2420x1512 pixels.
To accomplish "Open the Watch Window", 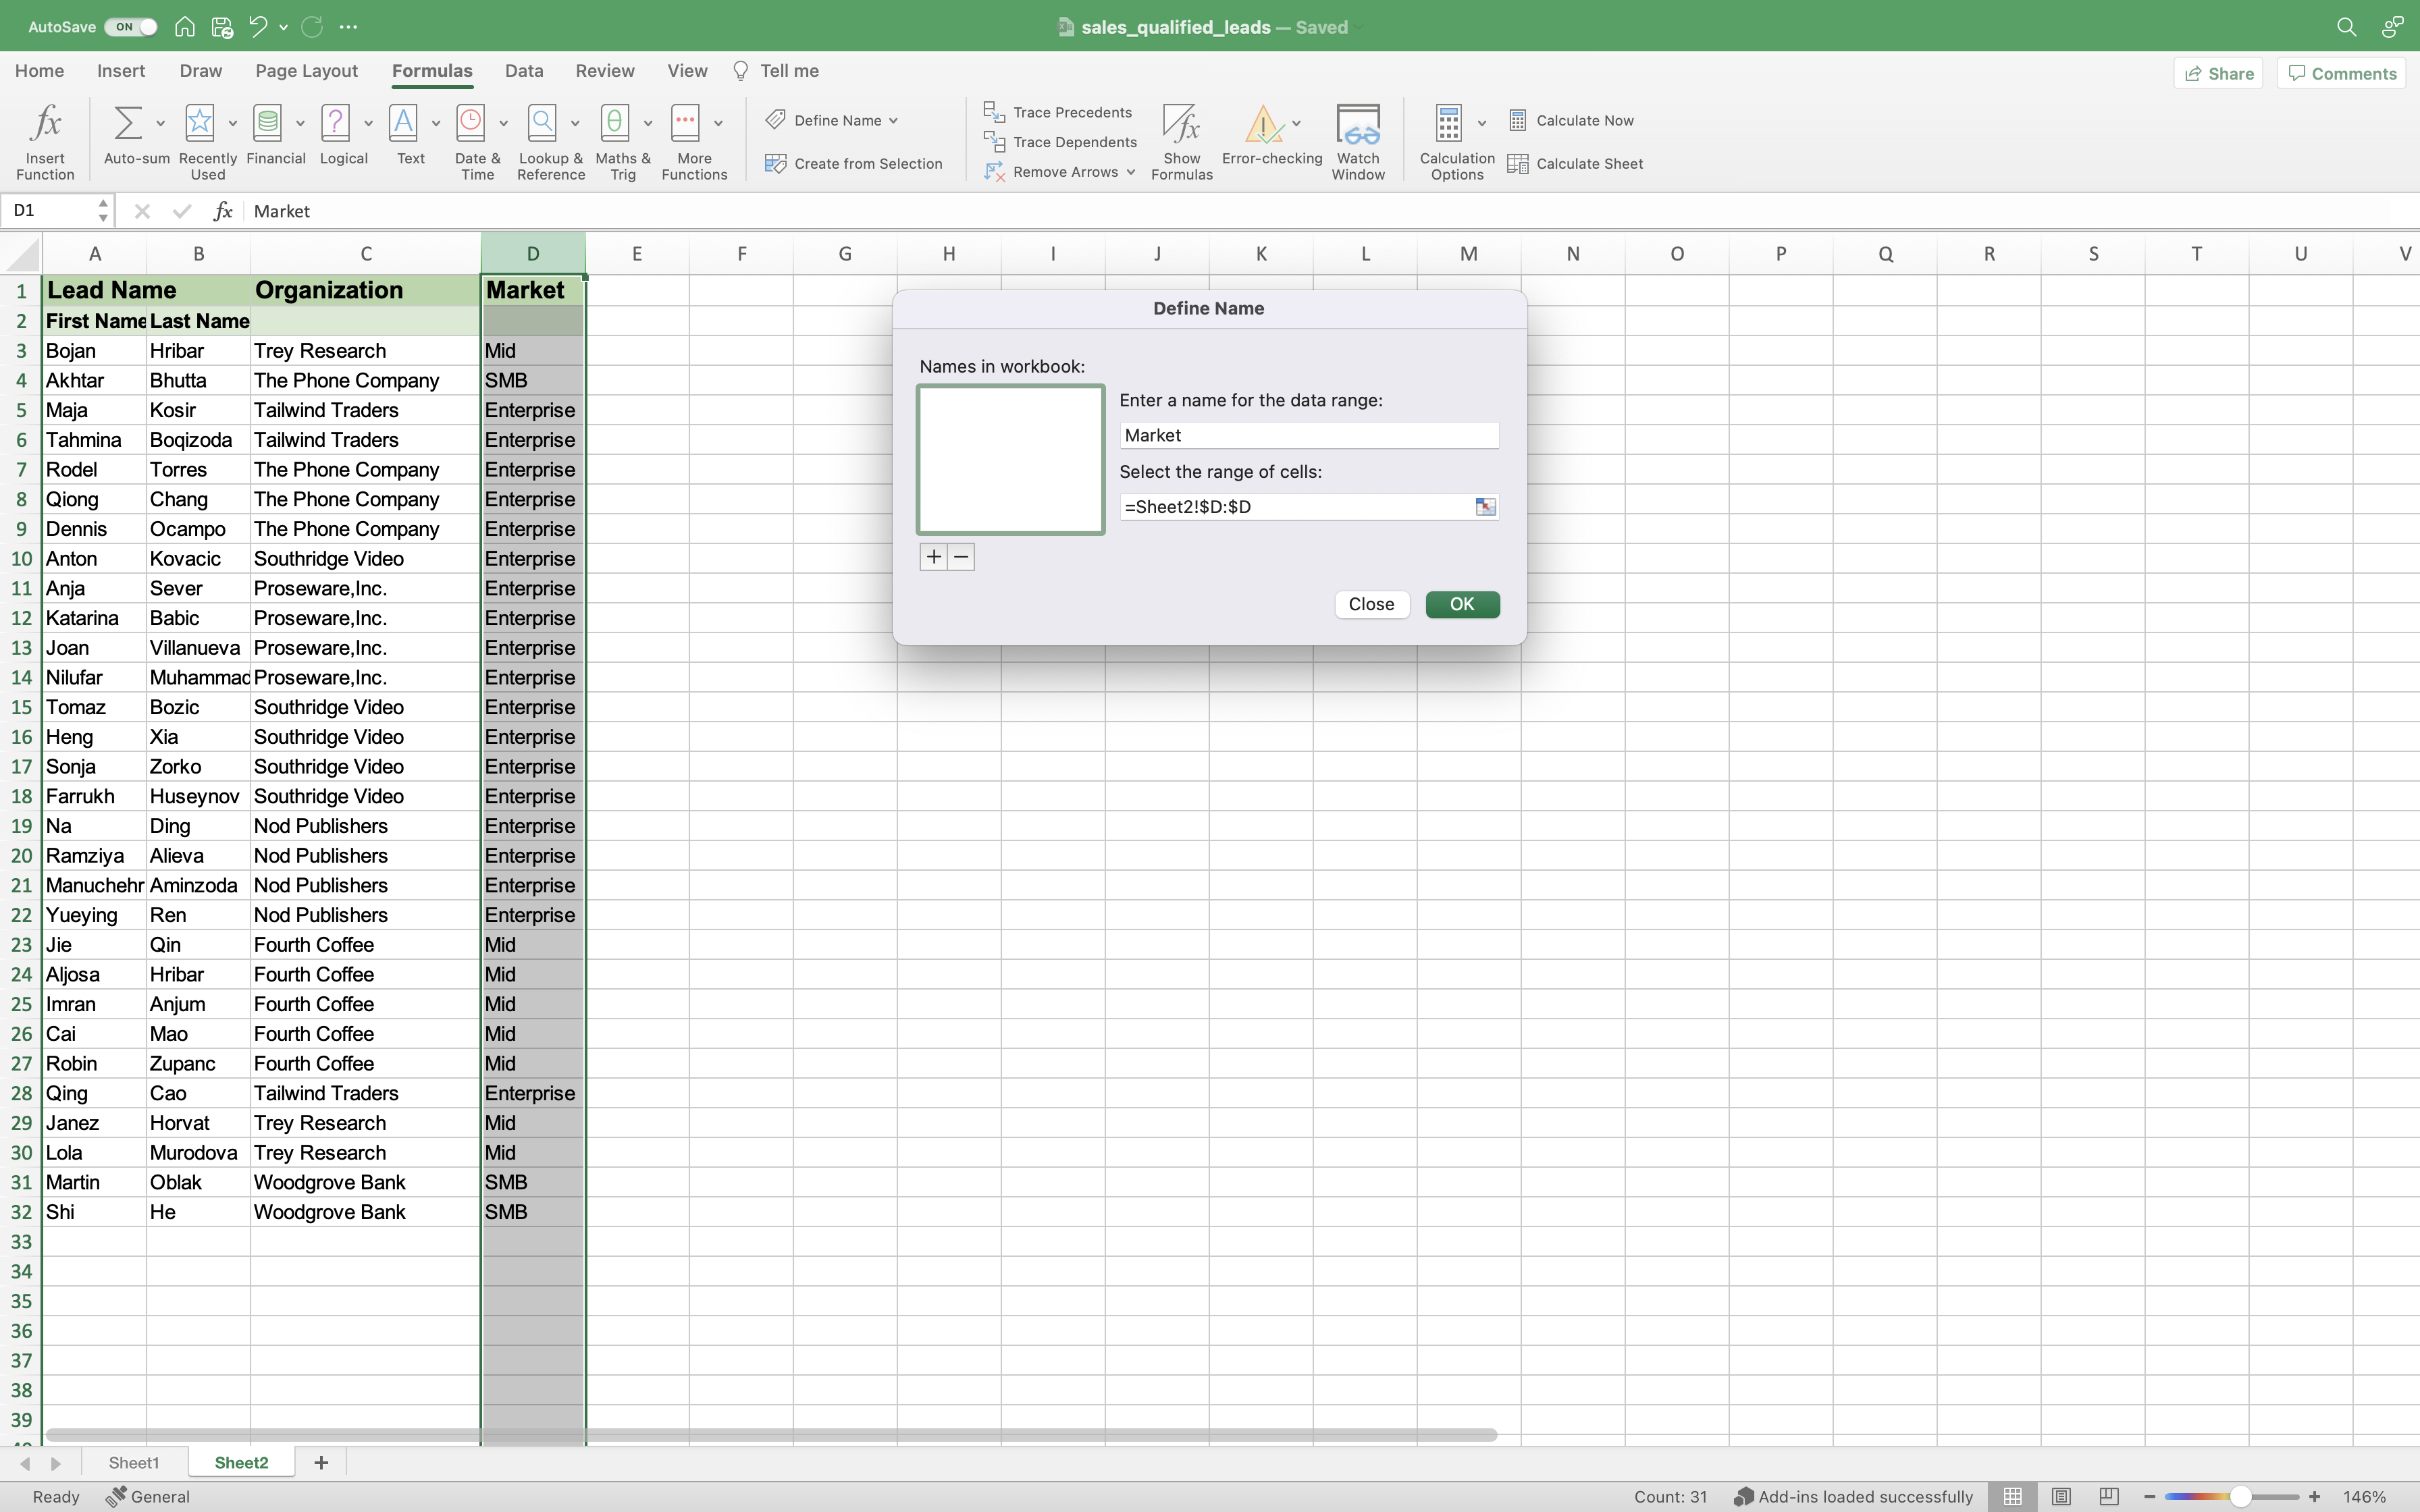I will point(1357,124).
